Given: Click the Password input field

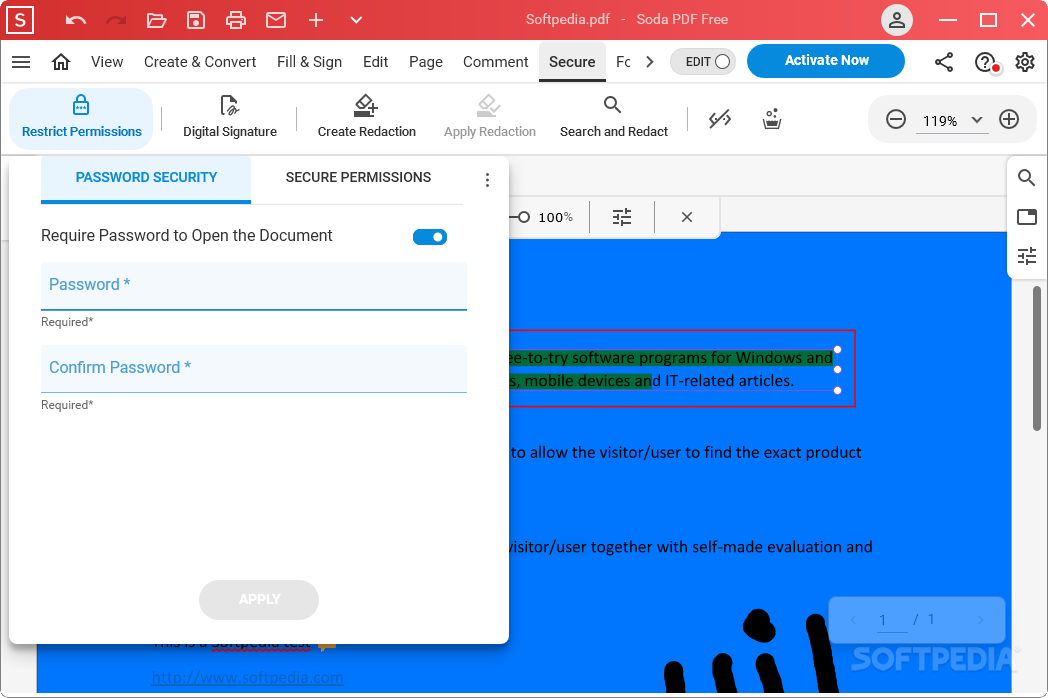Looking at the screenshot, I should 254,286.
